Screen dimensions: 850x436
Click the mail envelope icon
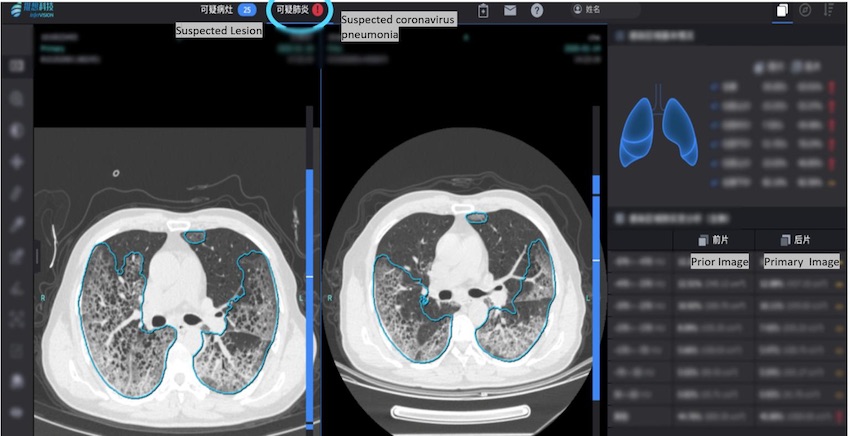(510, 10)
